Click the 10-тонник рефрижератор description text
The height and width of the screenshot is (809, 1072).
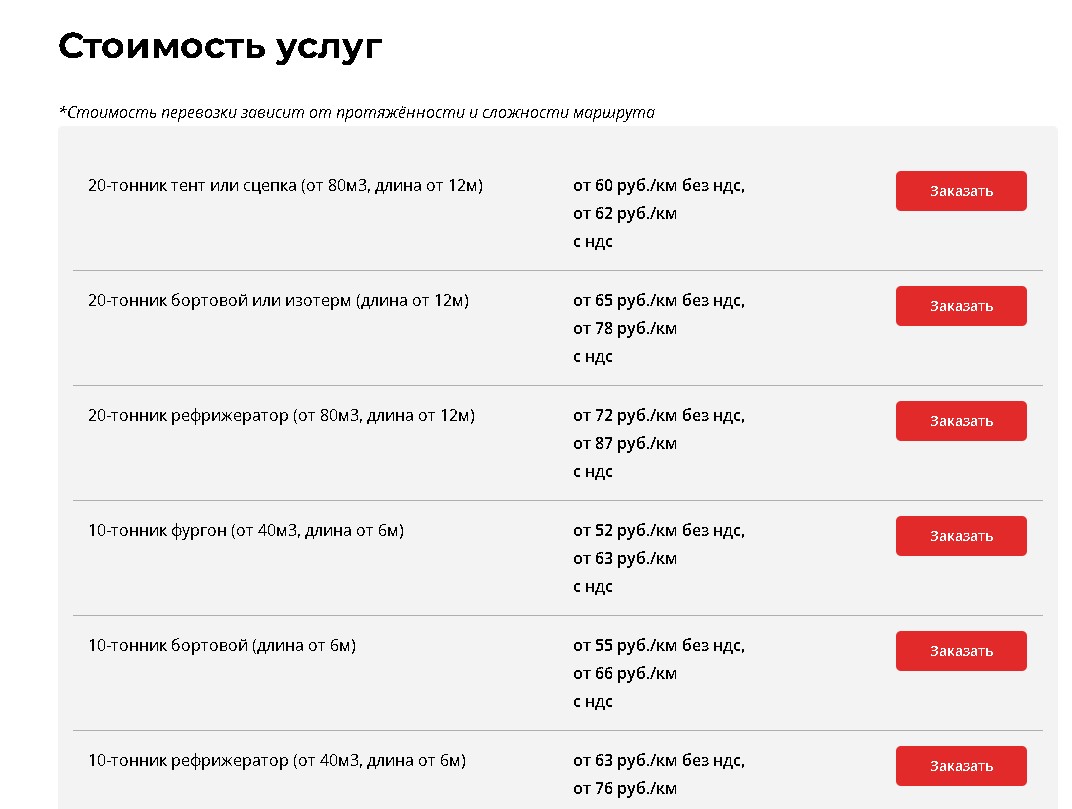pyautogui.click(x=277, y=760)
